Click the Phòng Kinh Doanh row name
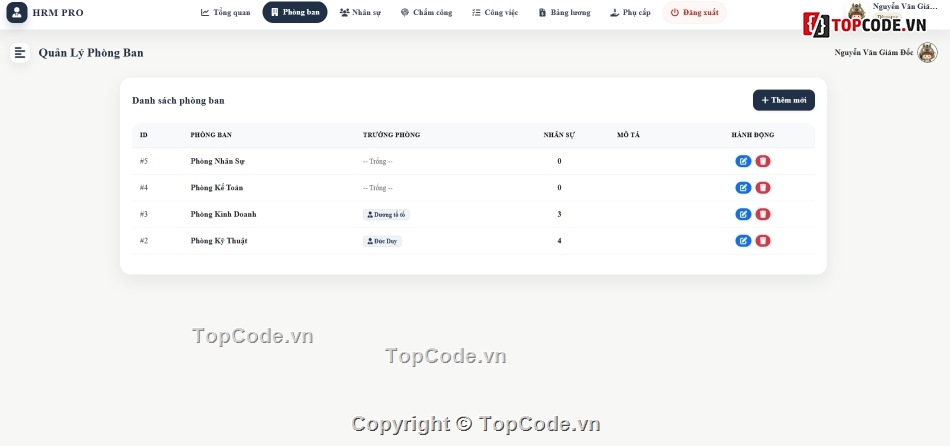Viewport: 950px width, 446px height. 224,215
